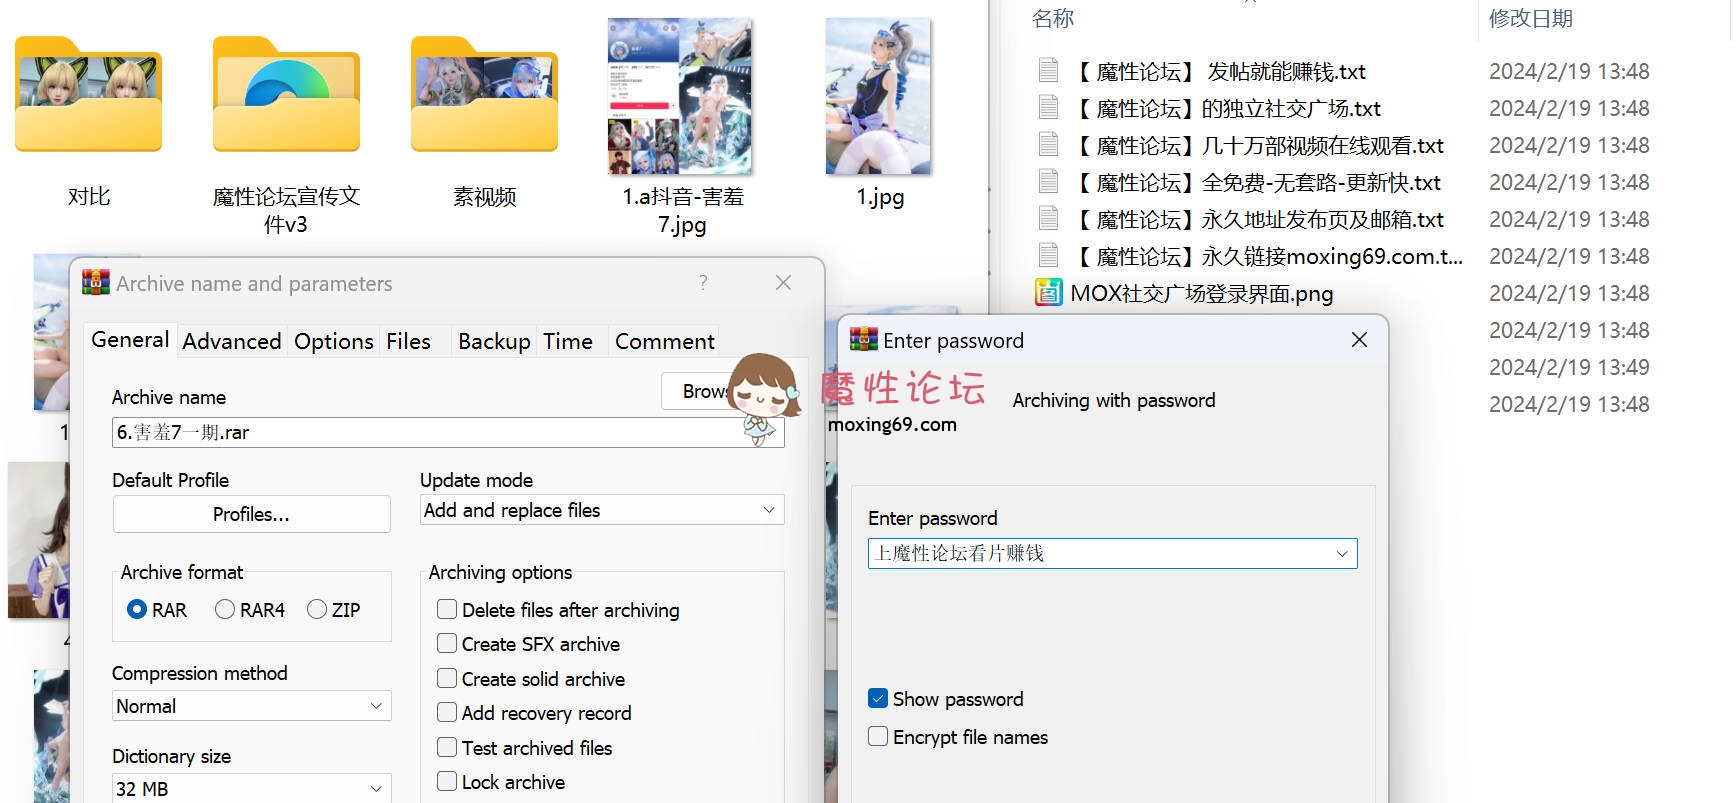1736x803 pixels.
Task: Open the Compression method dropdown
Action: point(251,706)
